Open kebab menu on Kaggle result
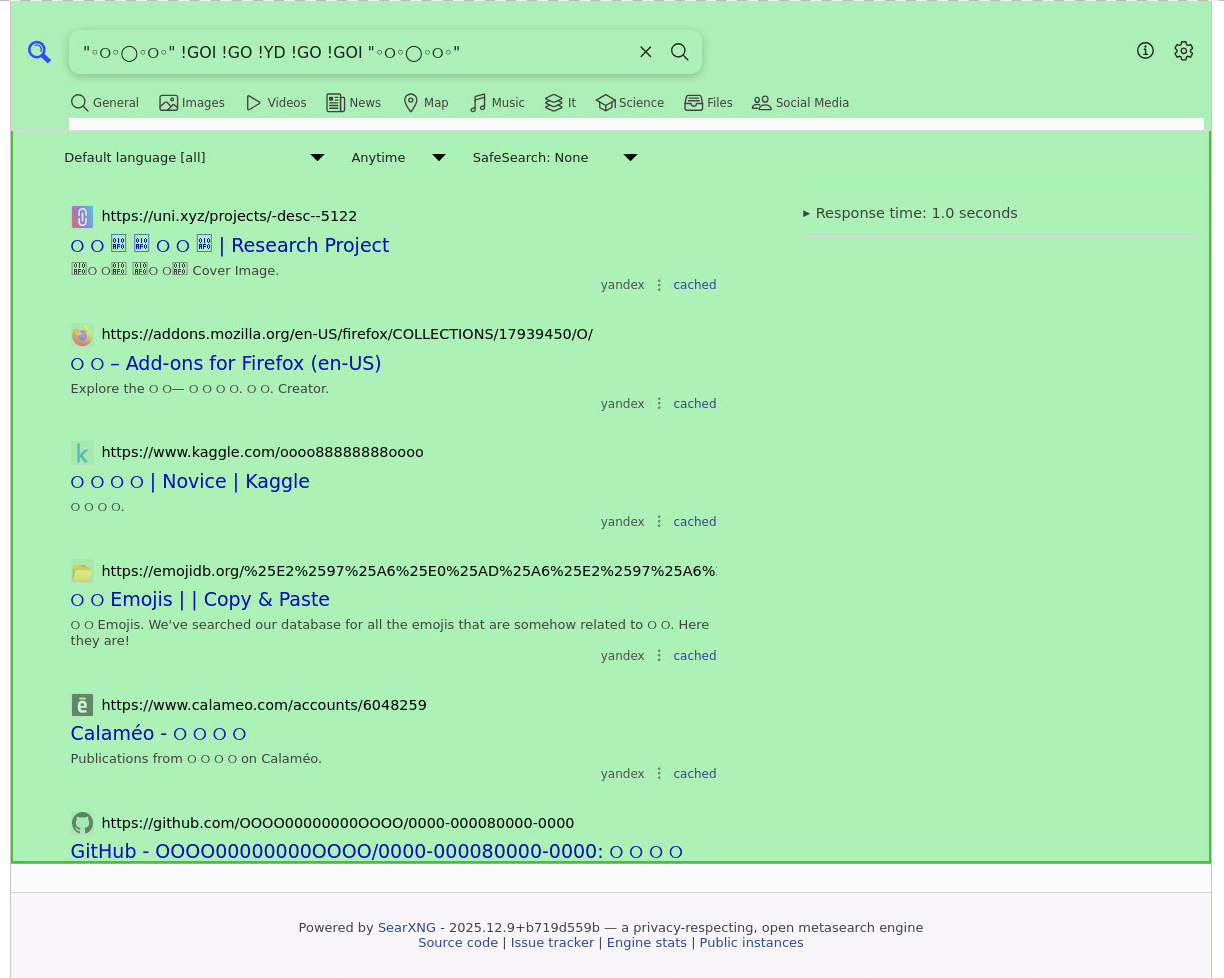 coord(659,522)
